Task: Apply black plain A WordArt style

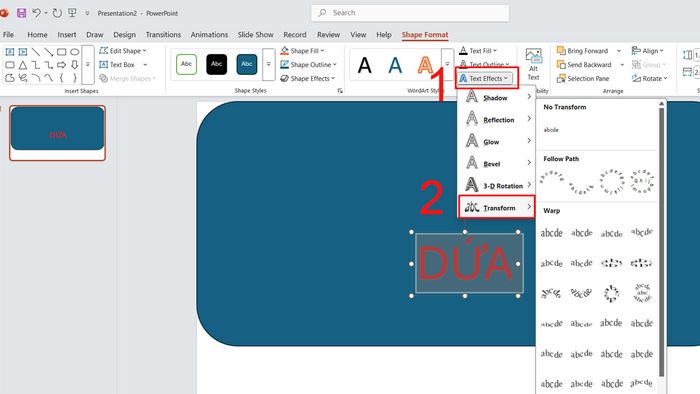Action: (x=365, y=65)
